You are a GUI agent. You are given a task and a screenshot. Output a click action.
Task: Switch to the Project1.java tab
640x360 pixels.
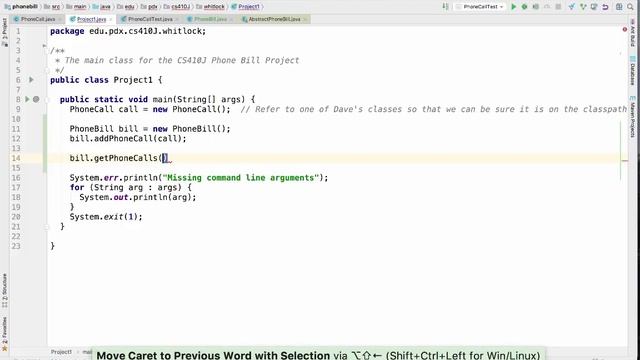91,19
